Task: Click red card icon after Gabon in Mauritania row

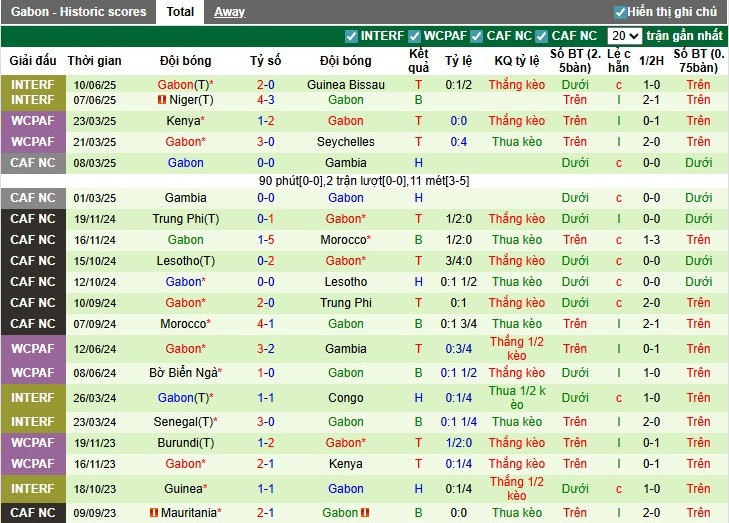Action: pyautogui.click(x=367, y=513)
